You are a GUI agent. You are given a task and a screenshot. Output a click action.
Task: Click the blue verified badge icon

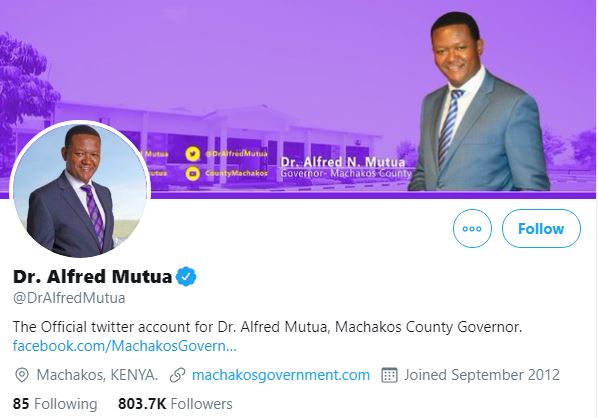tap(186, 277)
